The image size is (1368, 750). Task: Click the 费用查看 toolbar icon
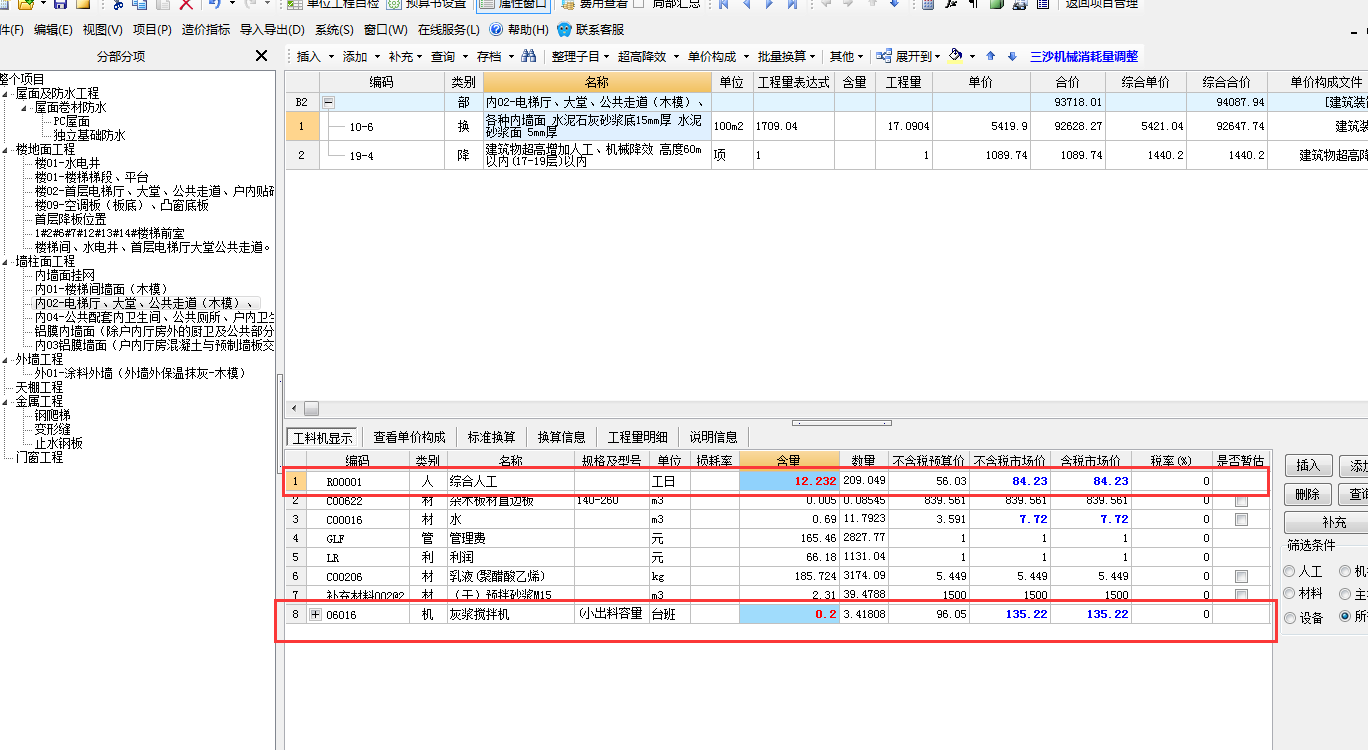coord(567,4)
